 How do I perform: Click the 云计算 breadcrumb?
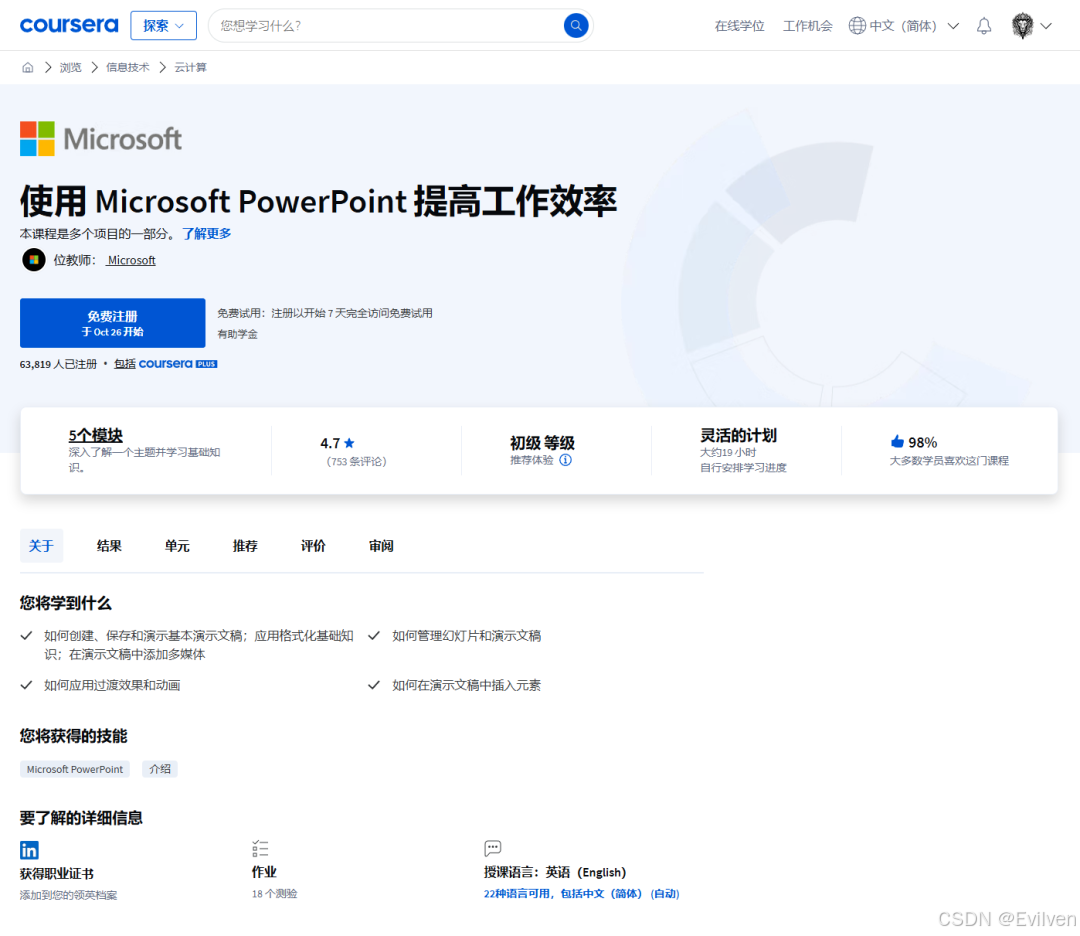click(190, 67)
